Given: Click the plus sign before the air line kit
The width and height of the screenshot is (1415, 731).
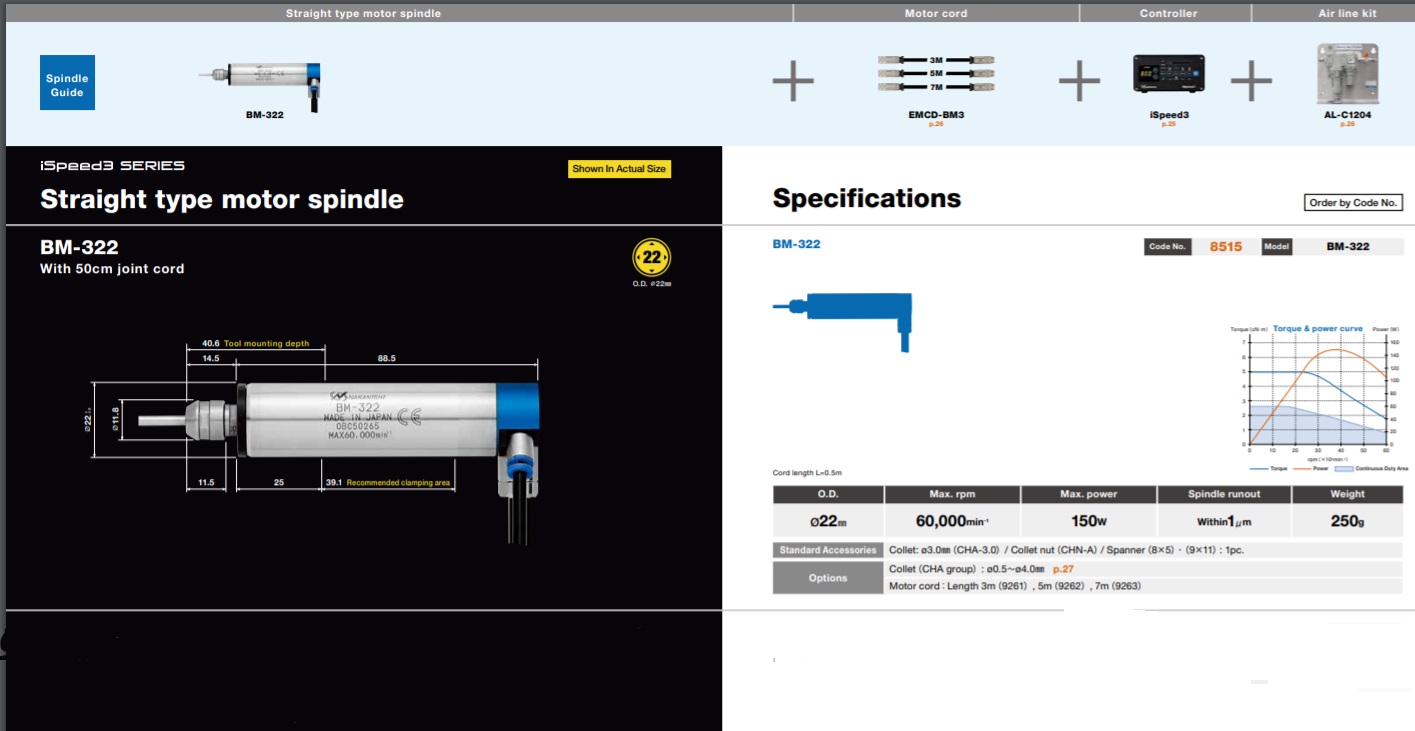Looking at the screenshot, I should pyautogui.click(x=1250, y=80).
